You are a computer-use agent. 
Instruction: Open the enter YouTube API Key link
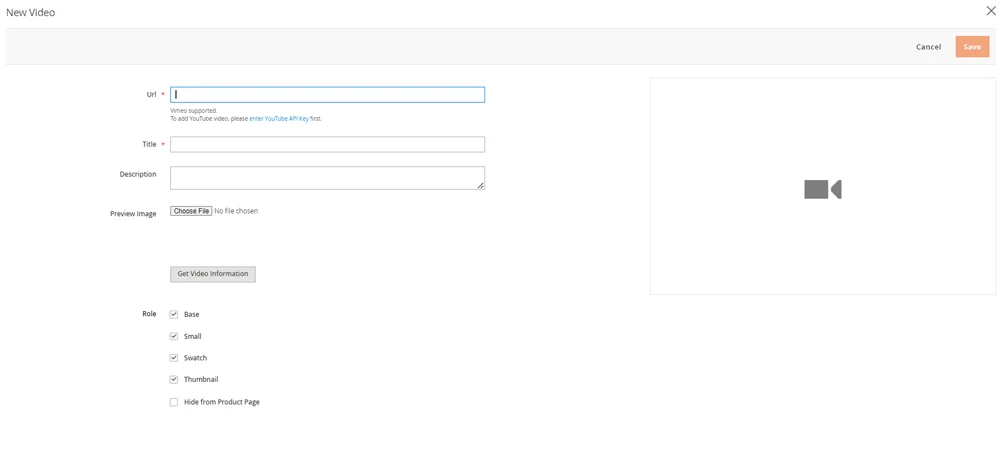pyautogui.click(x=279, y=119)
